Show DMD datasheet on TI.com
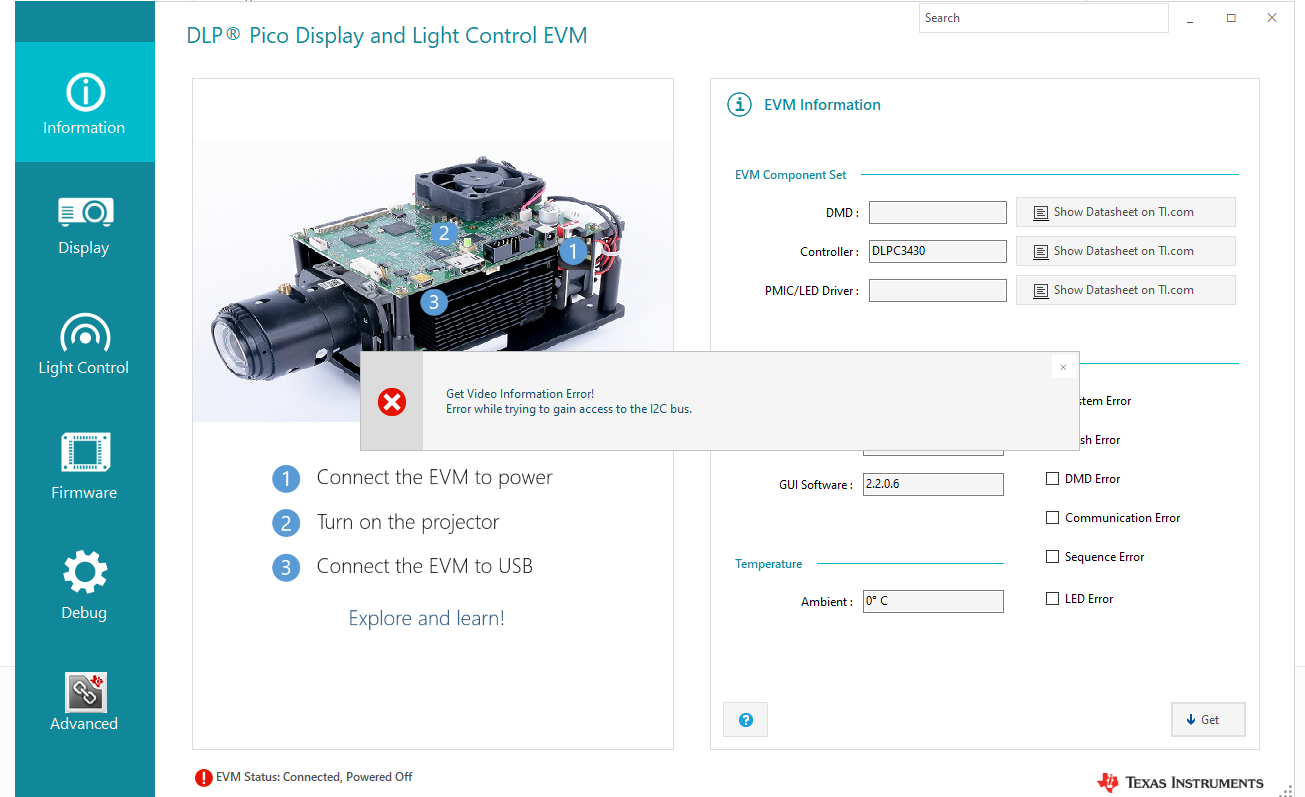The height and width of the screenshot is (797, 1305). [1126, 212]
